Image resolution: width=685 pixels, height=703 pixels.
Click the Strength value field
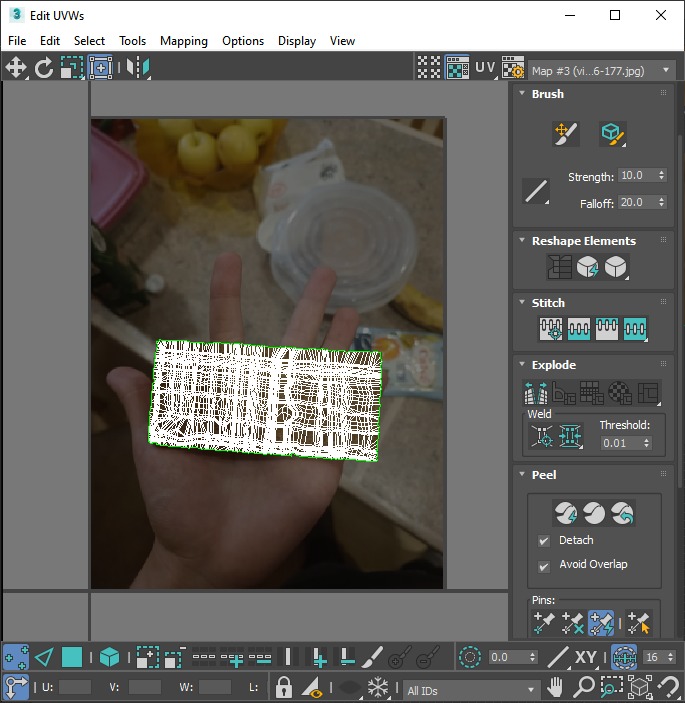pyautogui.click(x=636, y=175)
